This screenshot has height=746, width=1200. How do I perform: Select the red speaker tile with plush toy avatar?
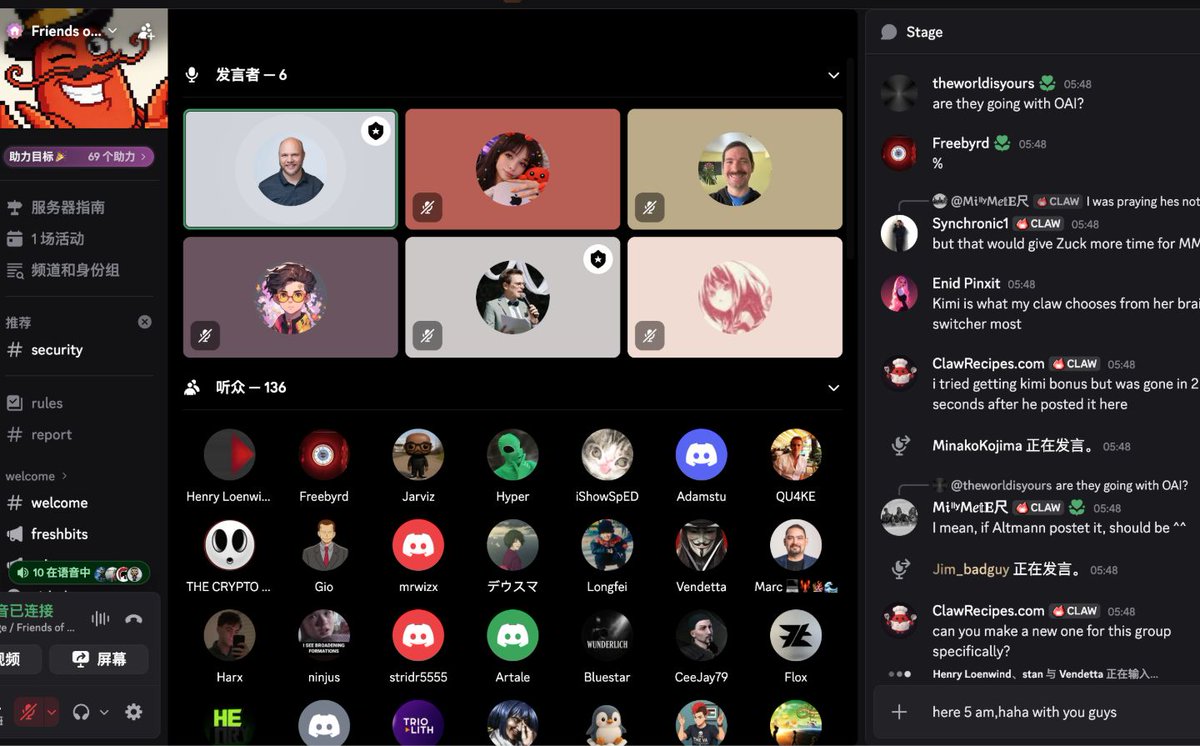[x=513, y=170]
